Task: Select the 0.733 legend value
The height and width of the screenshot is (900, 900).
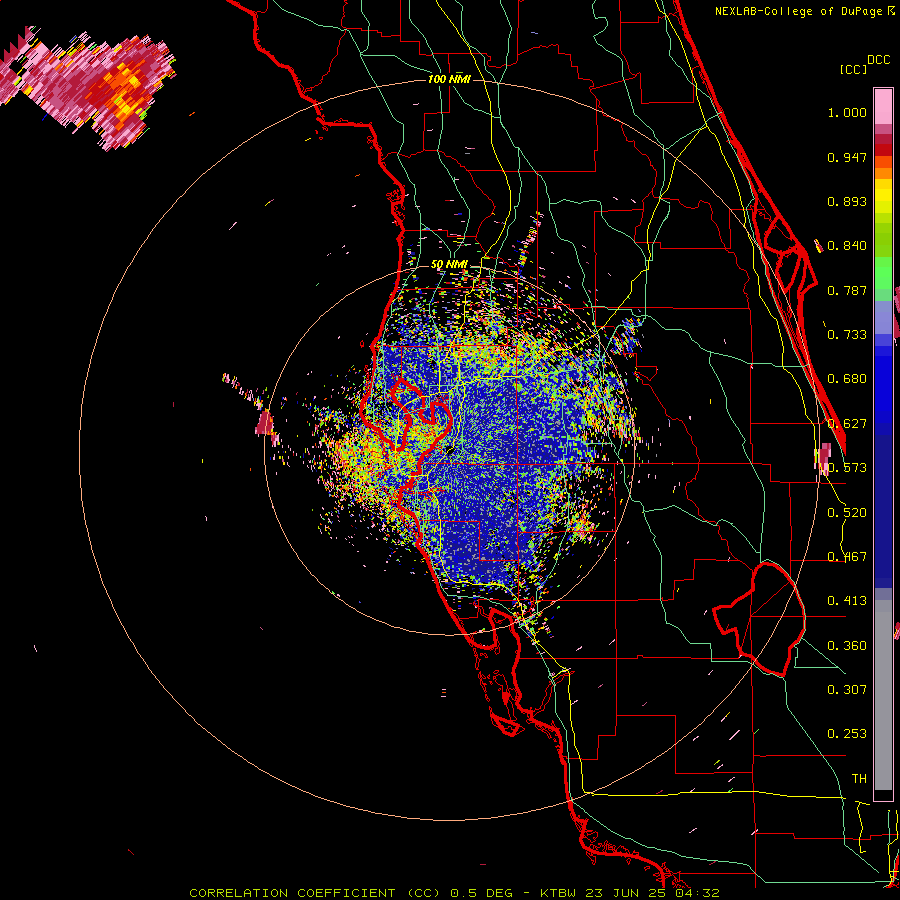Action: 847,335
